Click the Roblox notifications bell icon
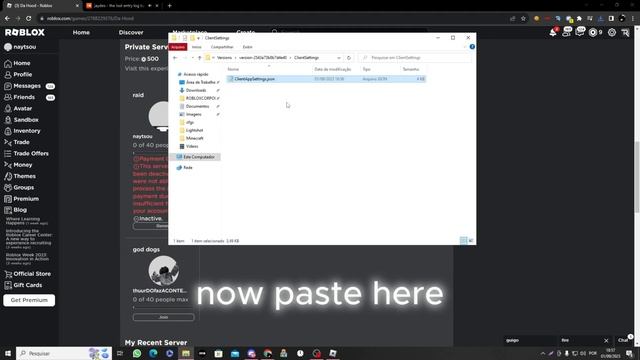This screenshot has width=640, height=360. click(553, 32)
